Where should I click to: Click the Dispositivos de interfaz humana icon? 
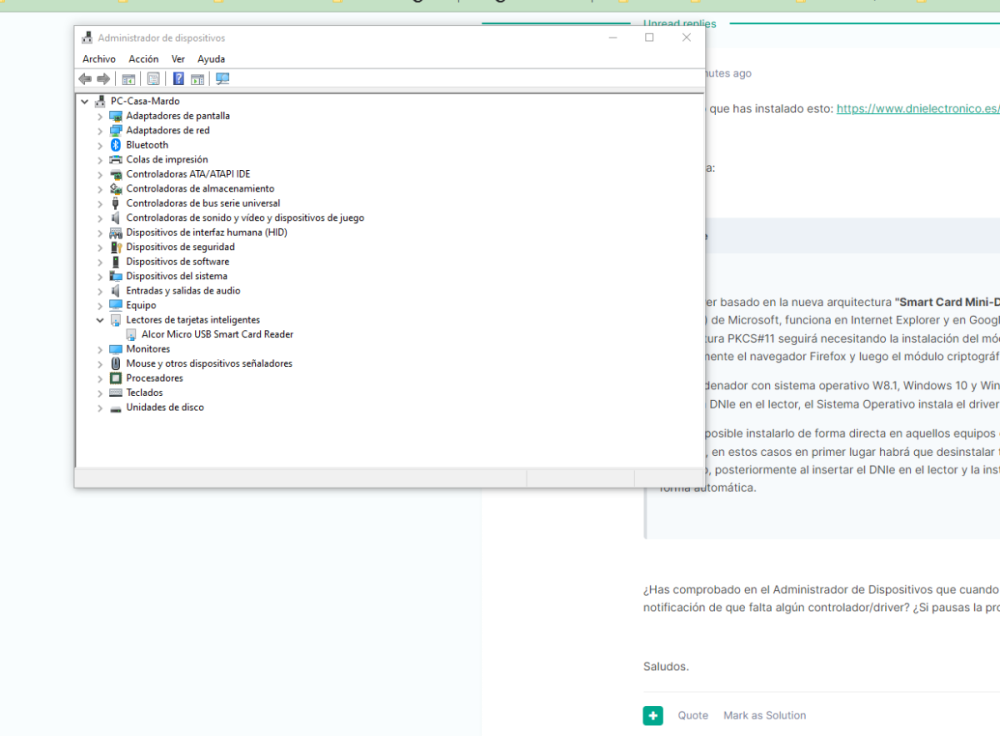click(115, 233)
